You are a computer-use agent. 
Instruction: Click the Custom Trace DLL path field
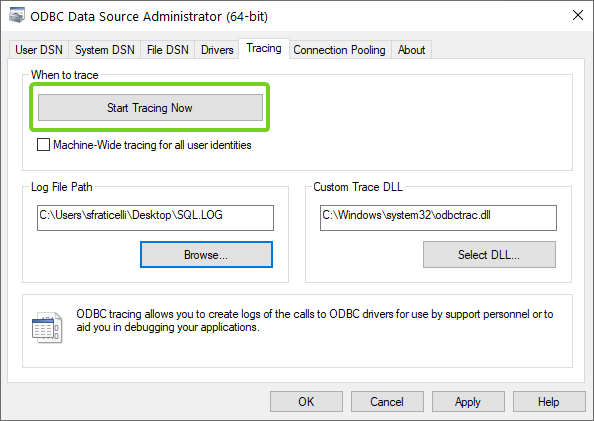click(x=438, y=218)
